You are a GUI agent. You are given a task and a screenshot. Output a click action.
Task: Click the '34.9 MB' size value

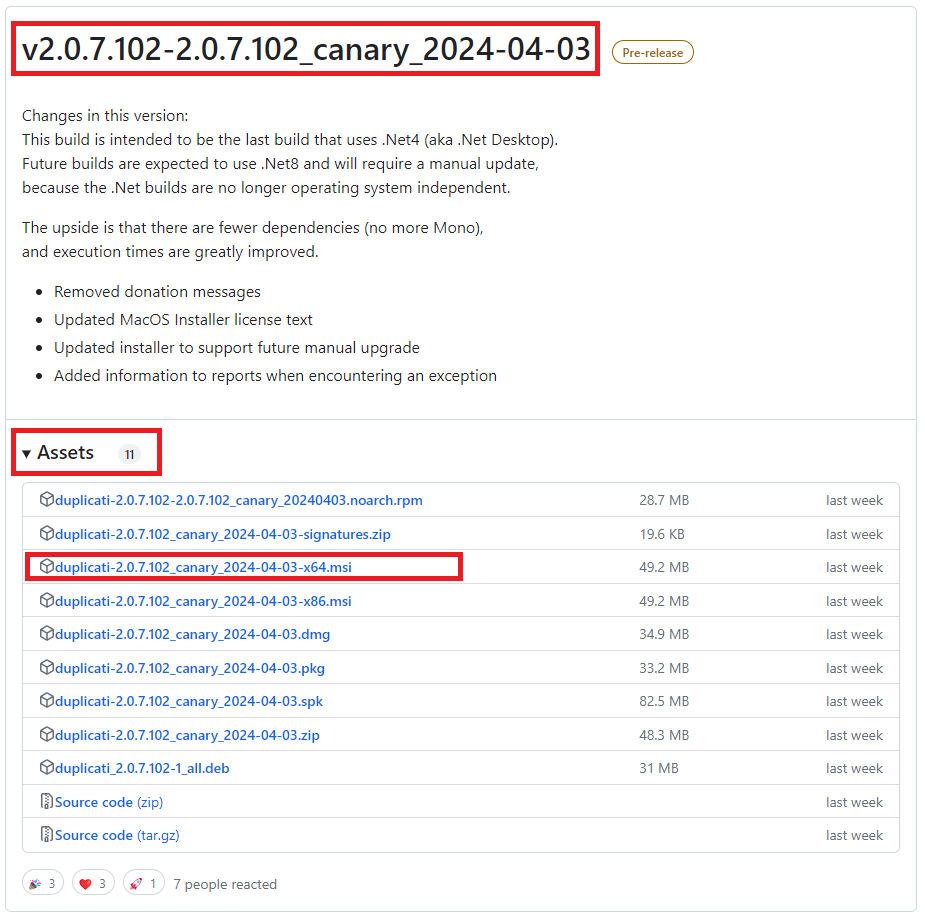click(664, 635)
